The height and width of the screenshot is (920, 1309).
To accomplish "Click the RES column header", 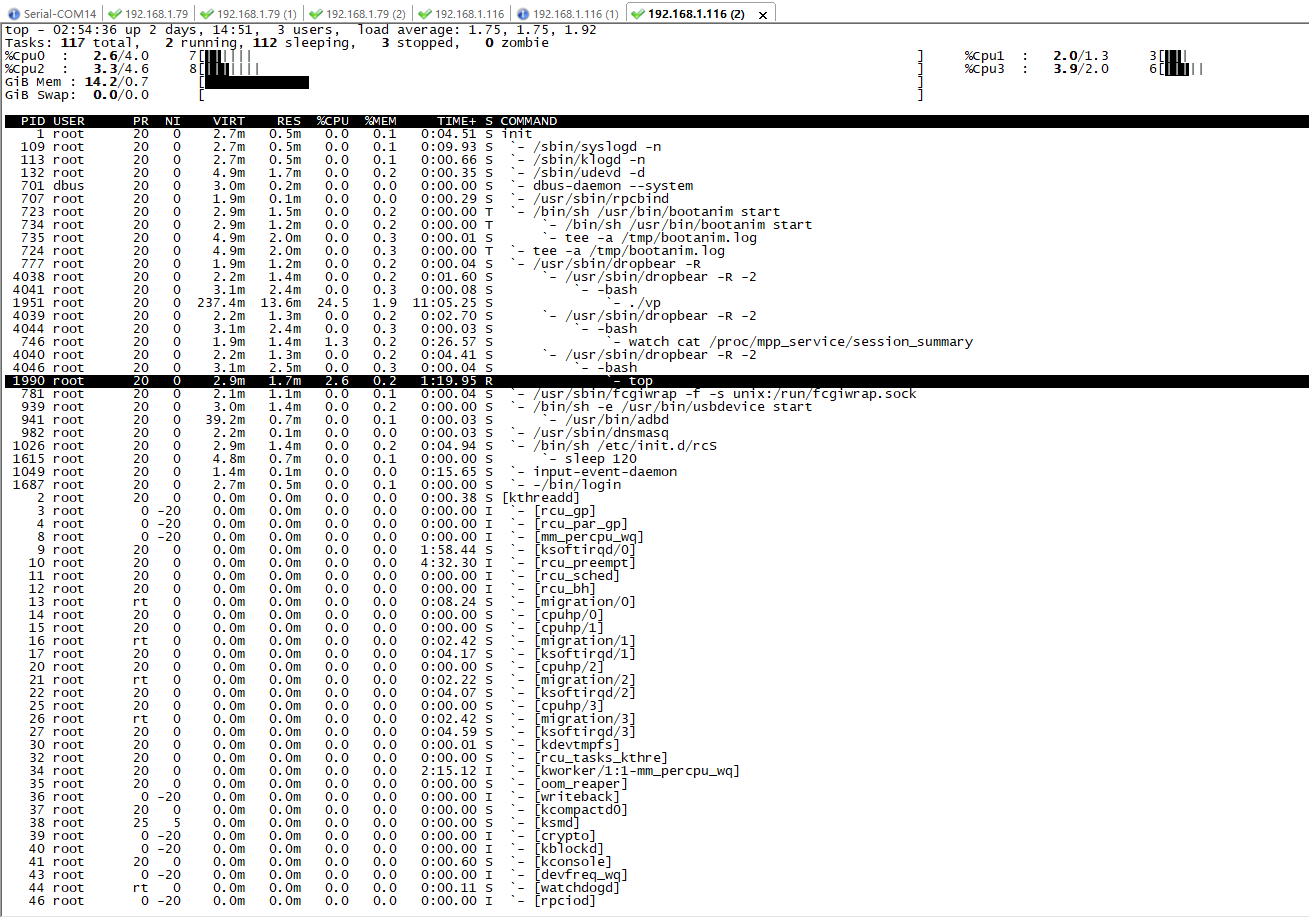I will 289,121.
